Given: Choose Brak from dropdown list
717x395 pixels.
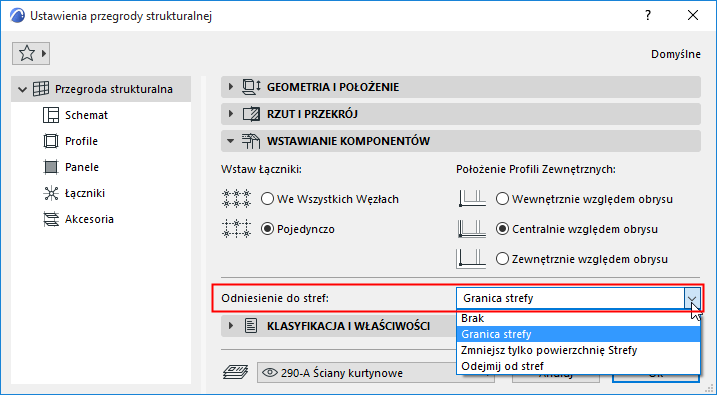Looking at the screenshot, I should click(578, 318).
